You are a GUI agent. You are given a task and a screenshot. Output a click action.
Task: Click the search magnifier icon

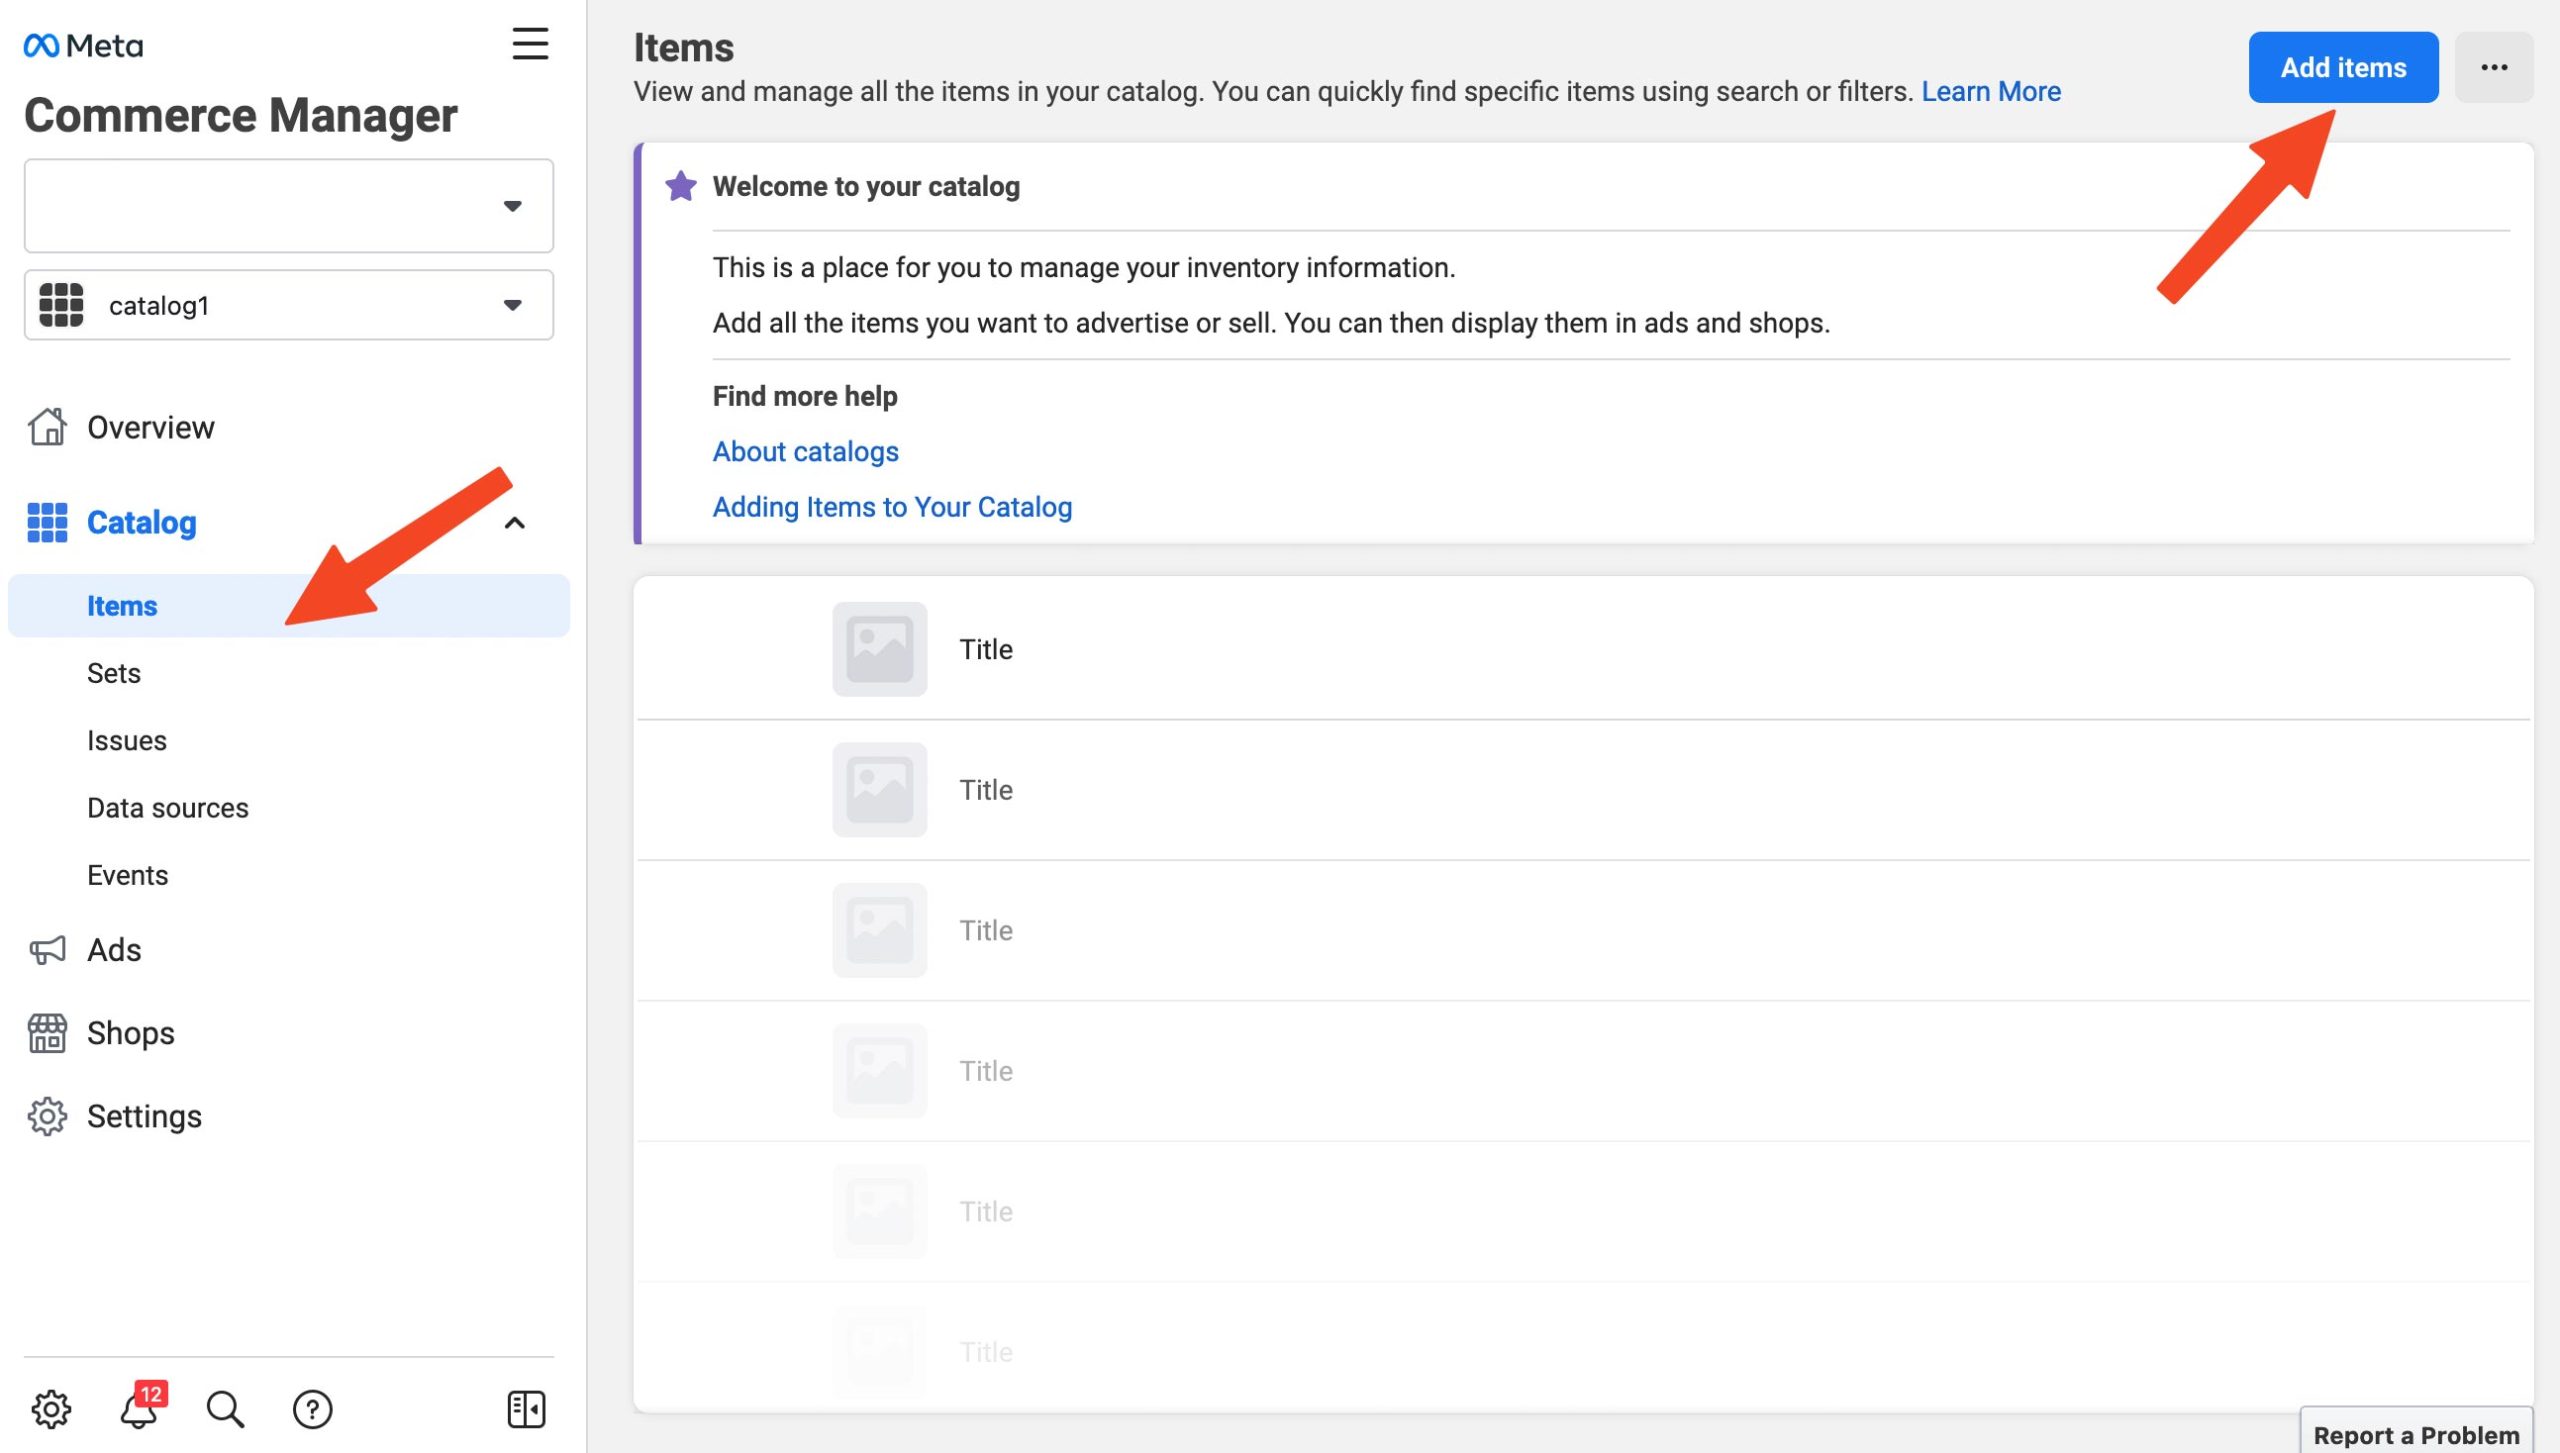[x=225, y=1409]
